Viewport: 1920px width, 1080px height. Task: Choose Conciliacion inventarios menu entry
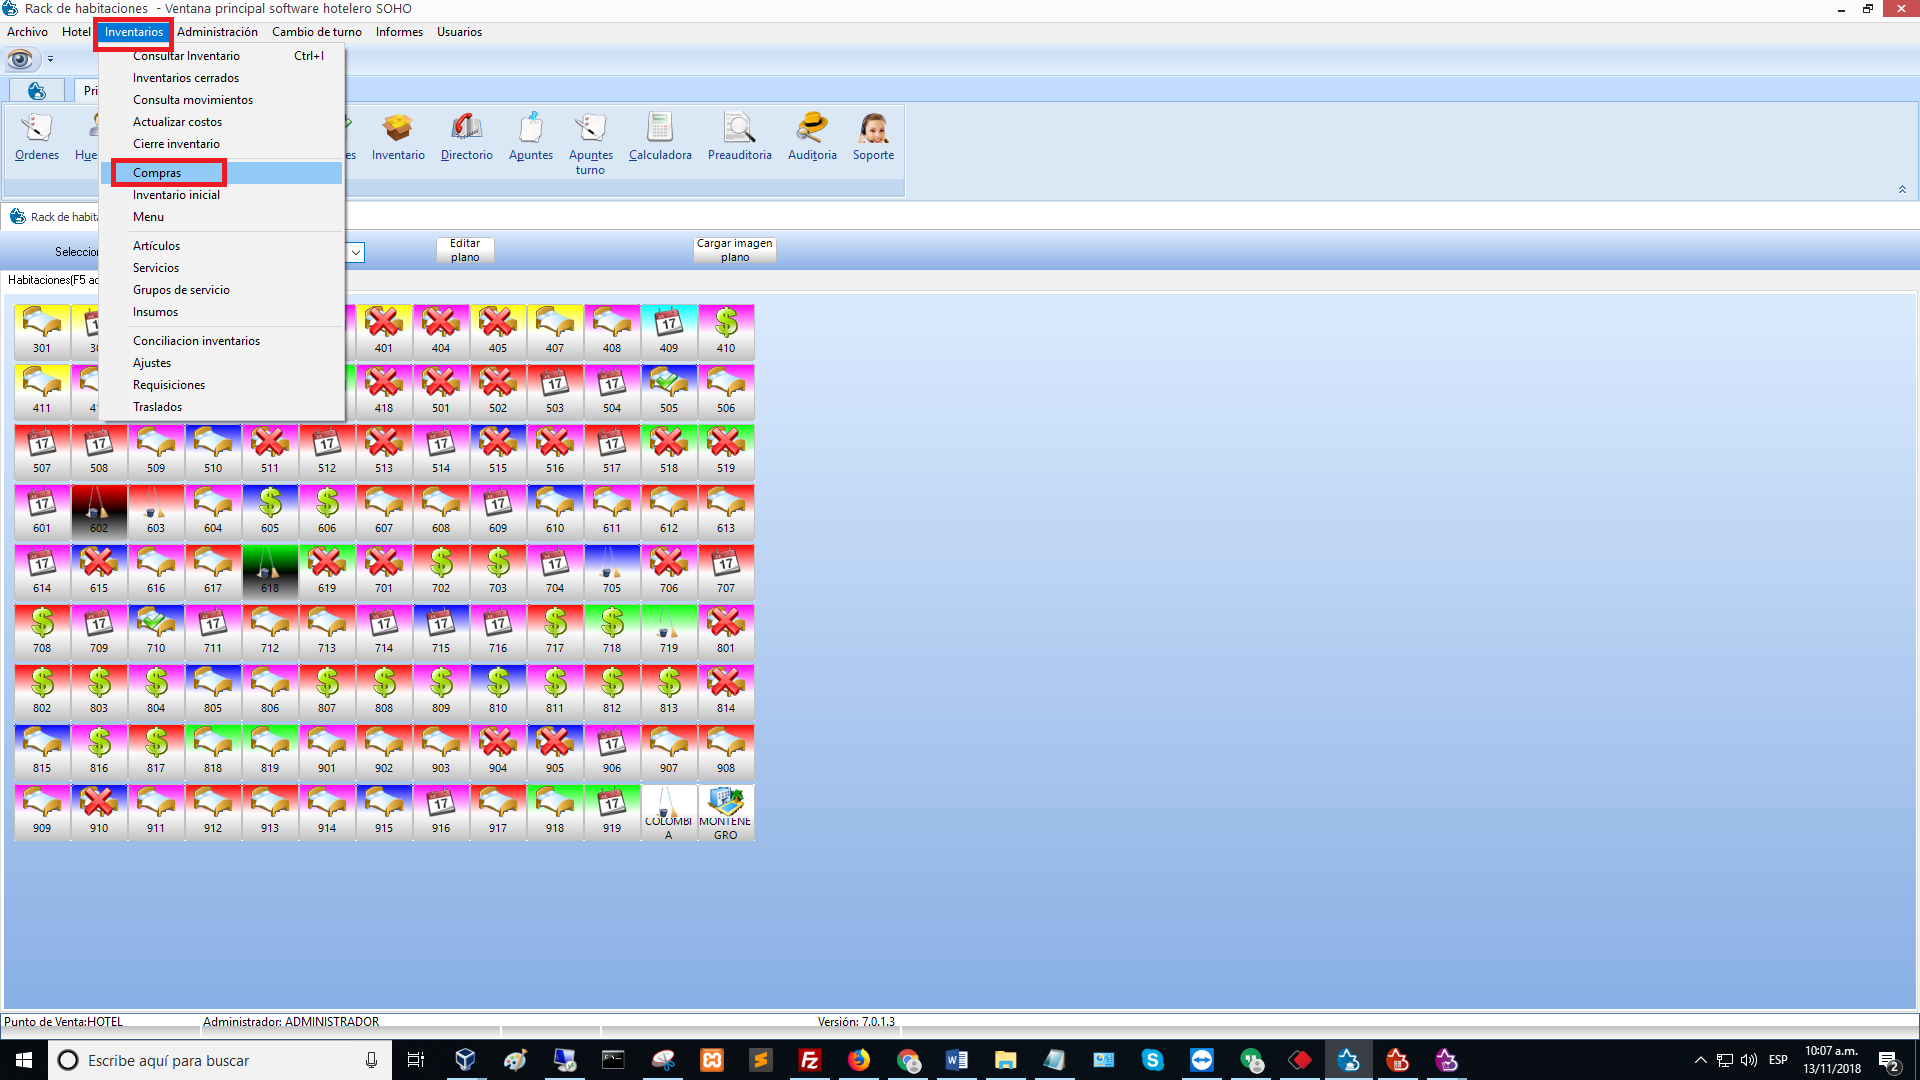[x=196, y=341]
